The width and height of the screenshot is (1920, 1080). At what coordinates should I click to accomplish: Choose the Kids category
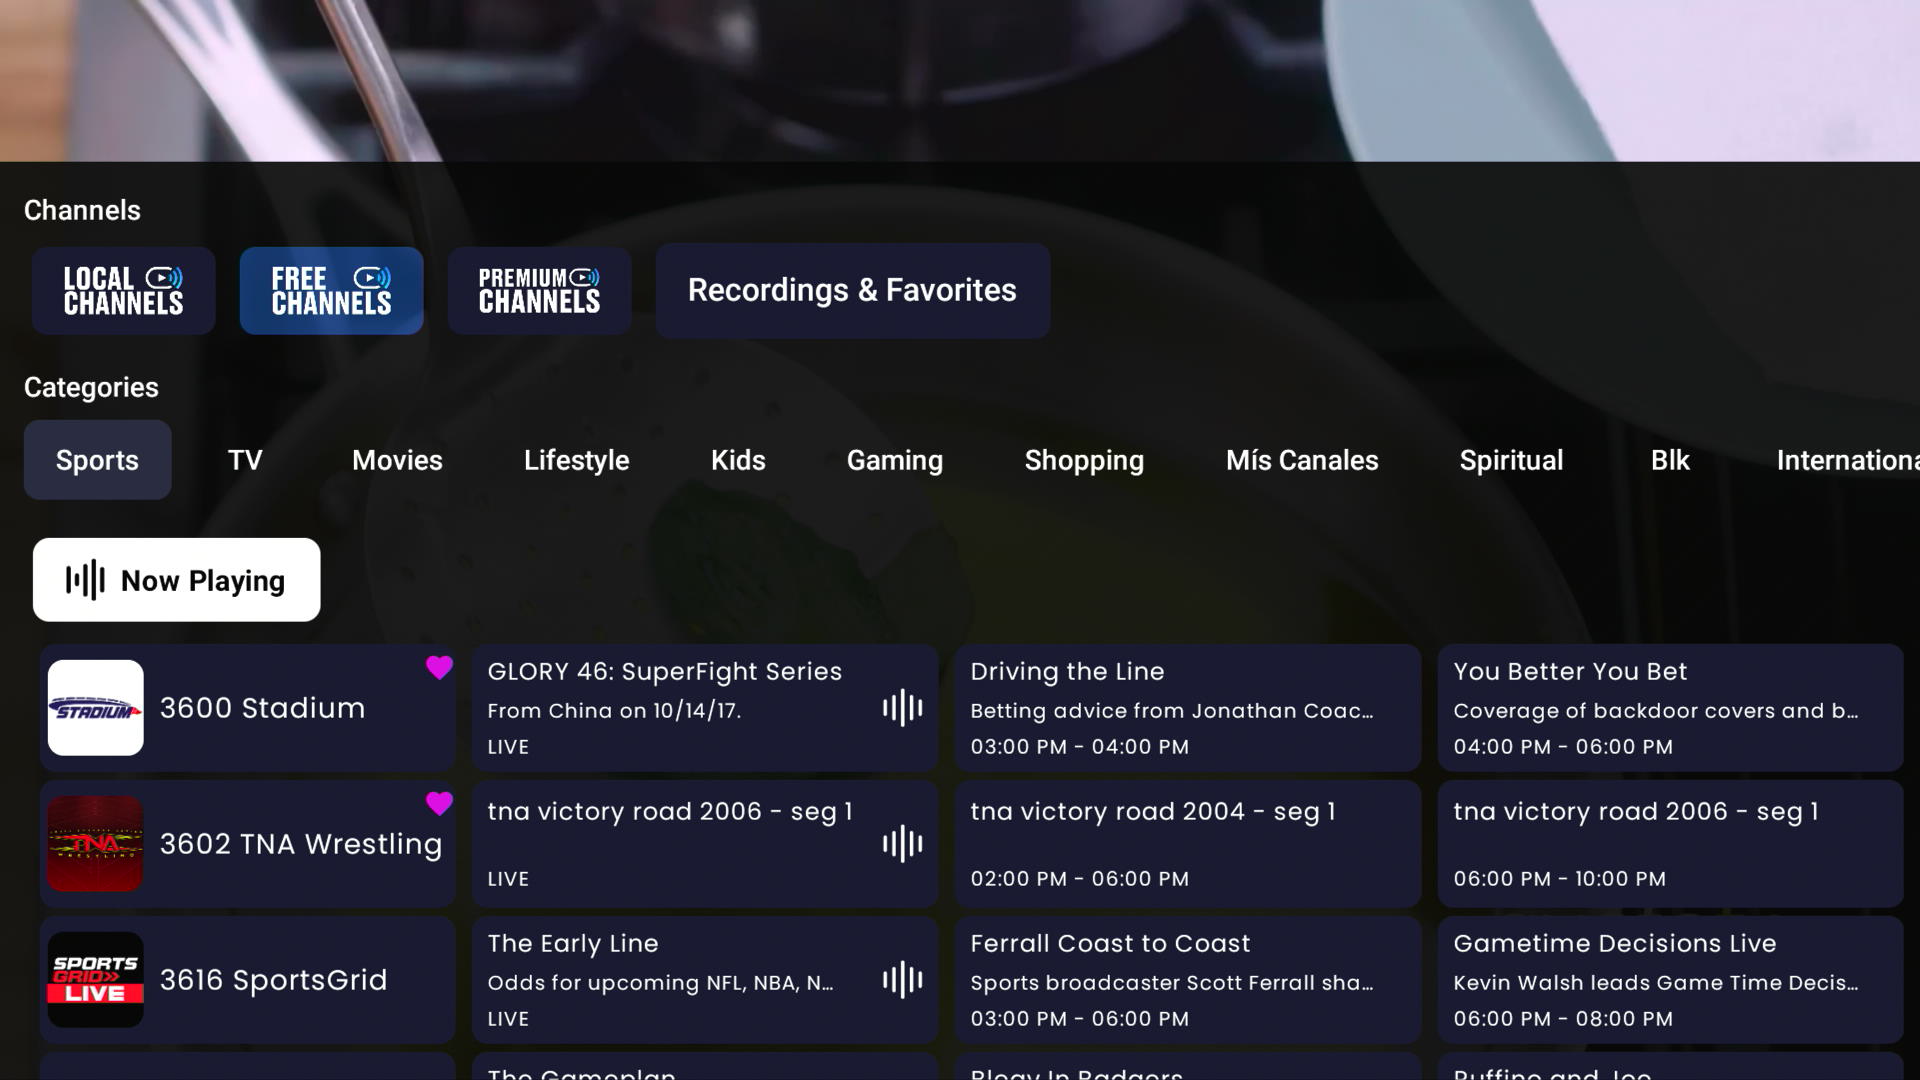click(738, 460)
